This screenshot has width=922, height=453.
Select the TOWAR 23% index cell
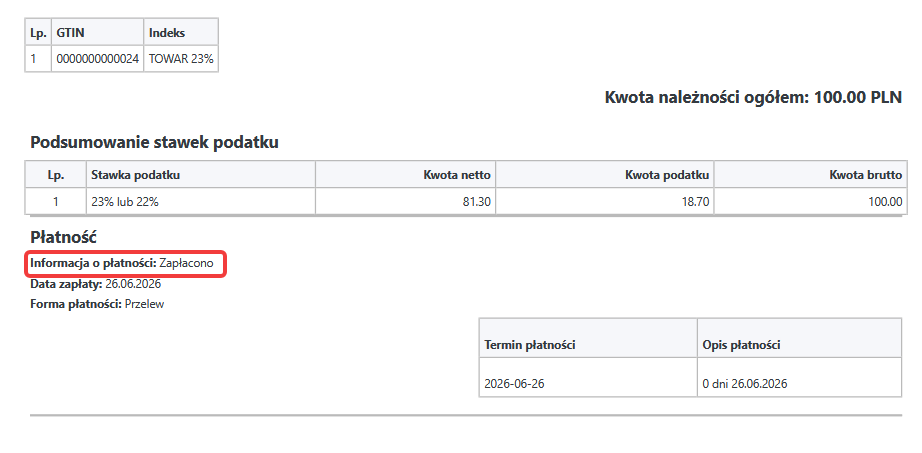[x=181, y=59]
